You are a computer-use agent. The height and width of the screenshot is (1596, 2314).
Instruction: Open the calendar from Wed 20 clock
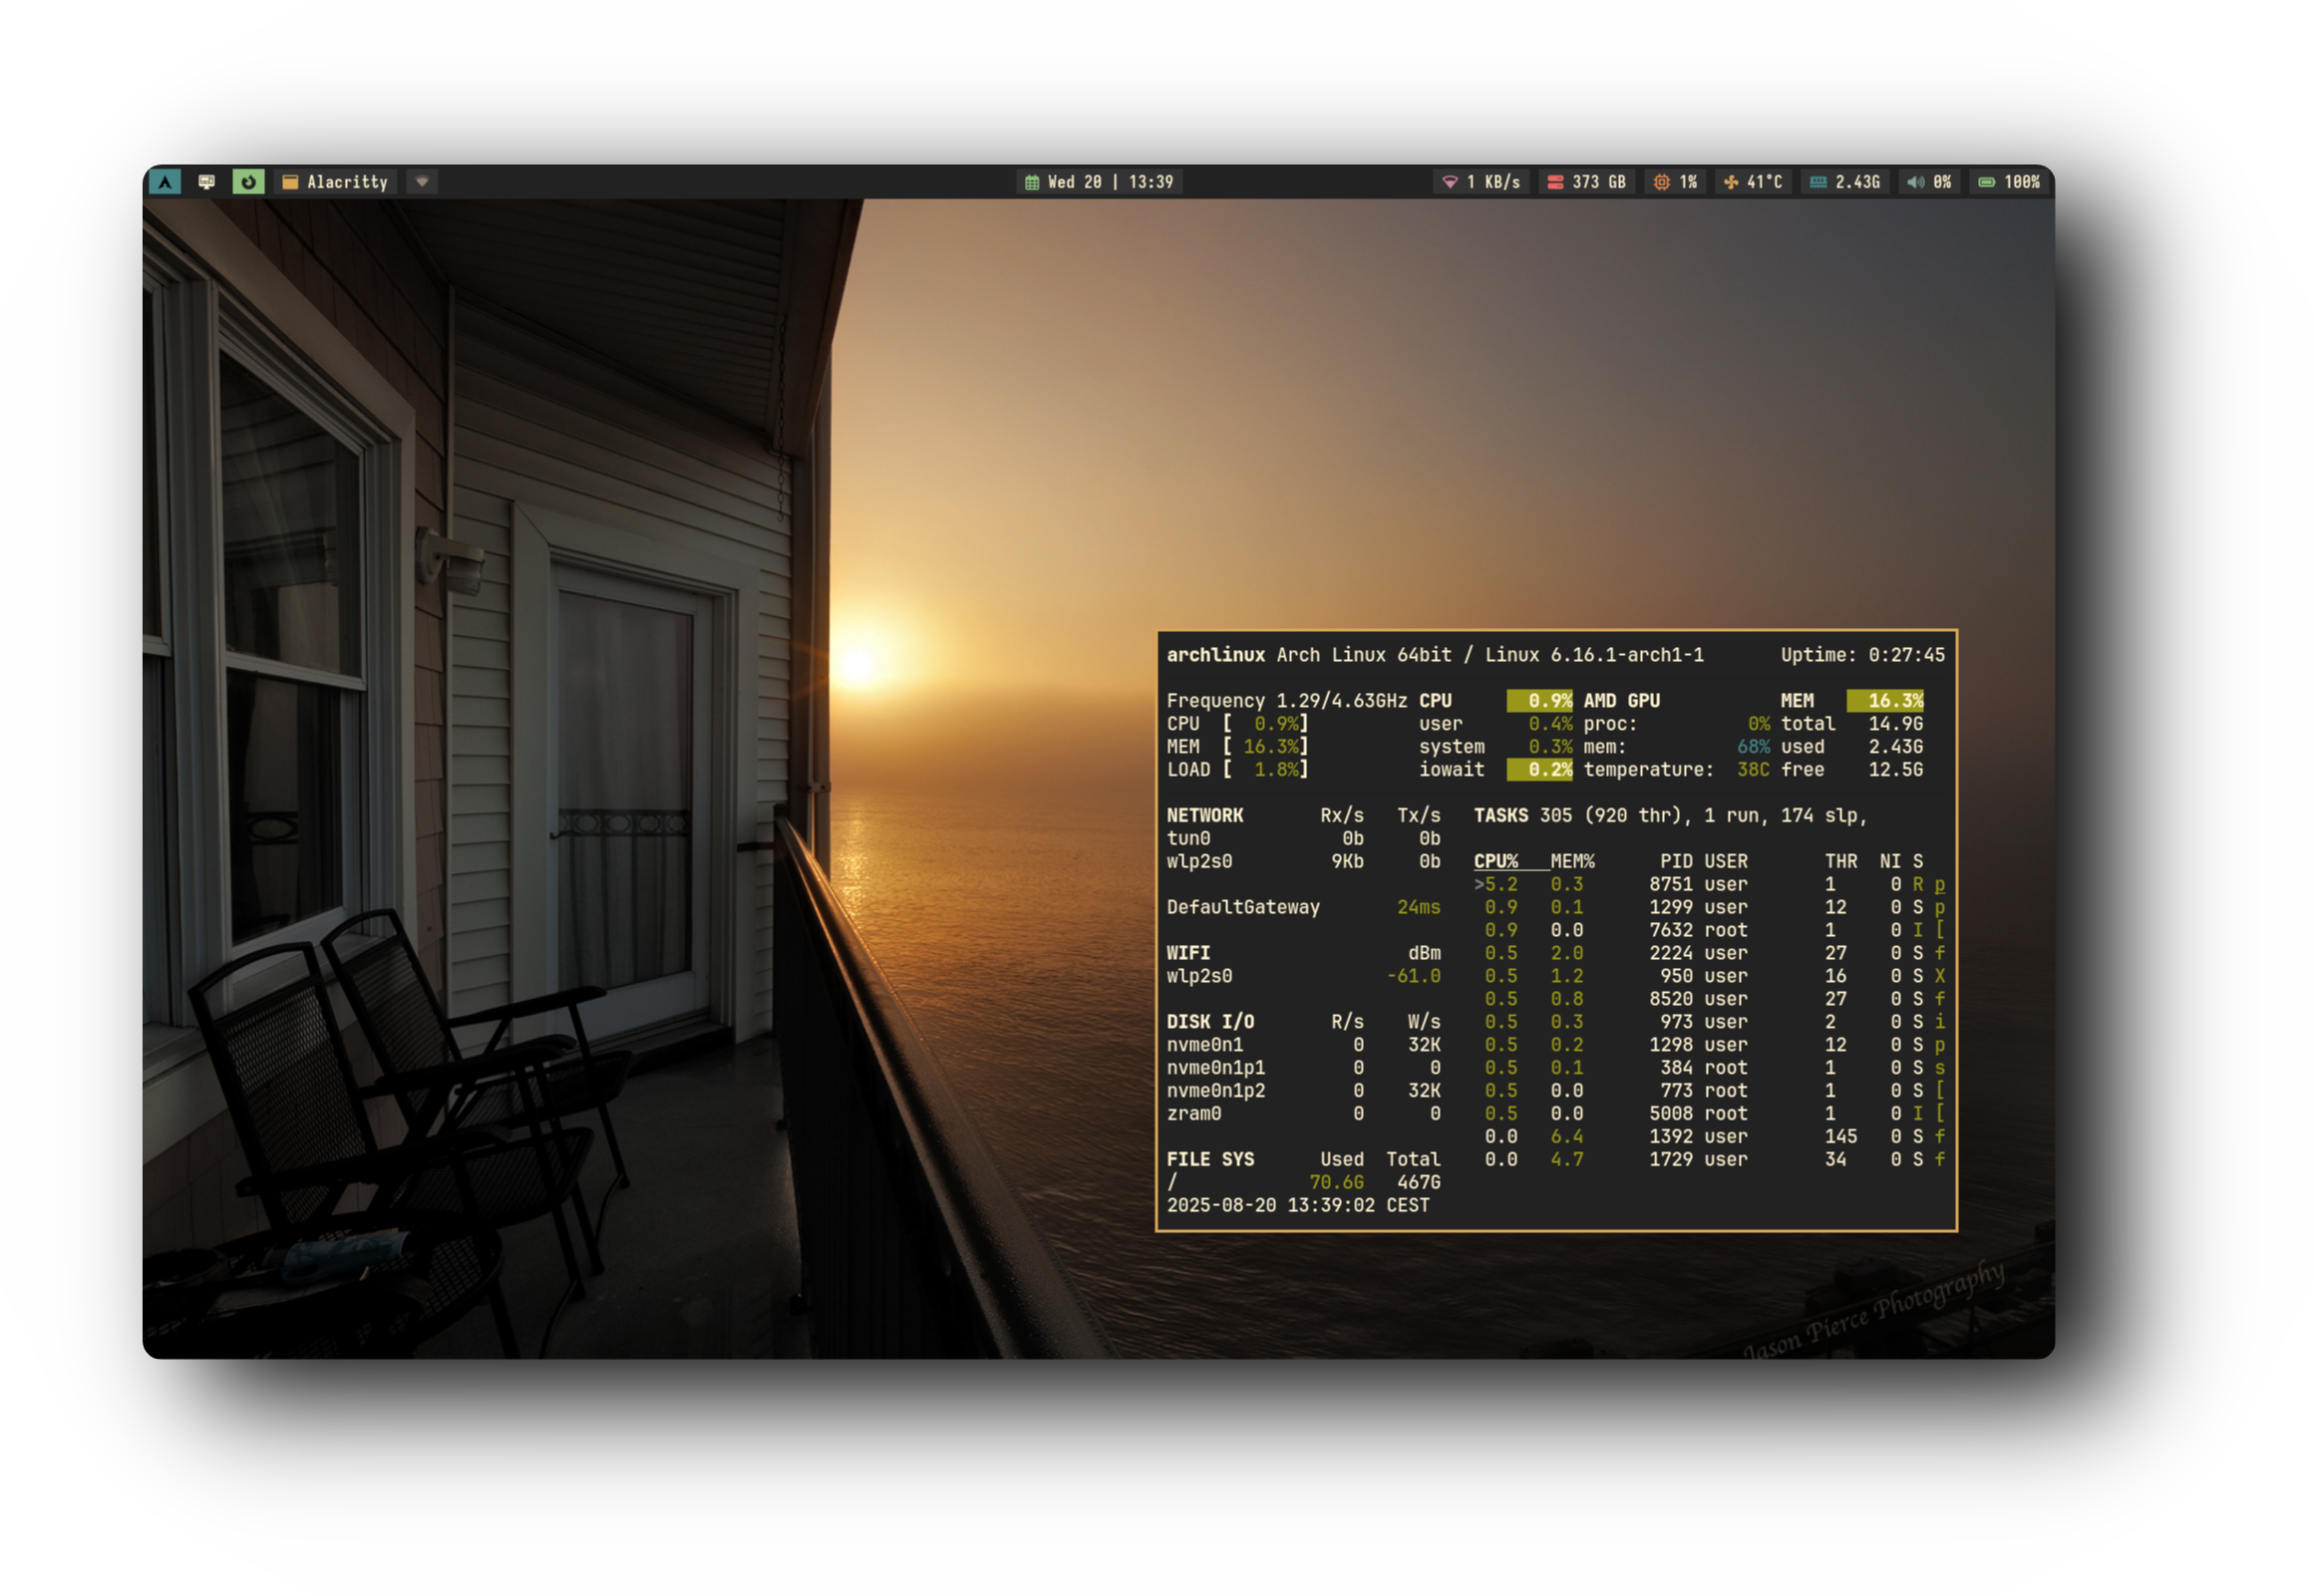point(1099,182)
